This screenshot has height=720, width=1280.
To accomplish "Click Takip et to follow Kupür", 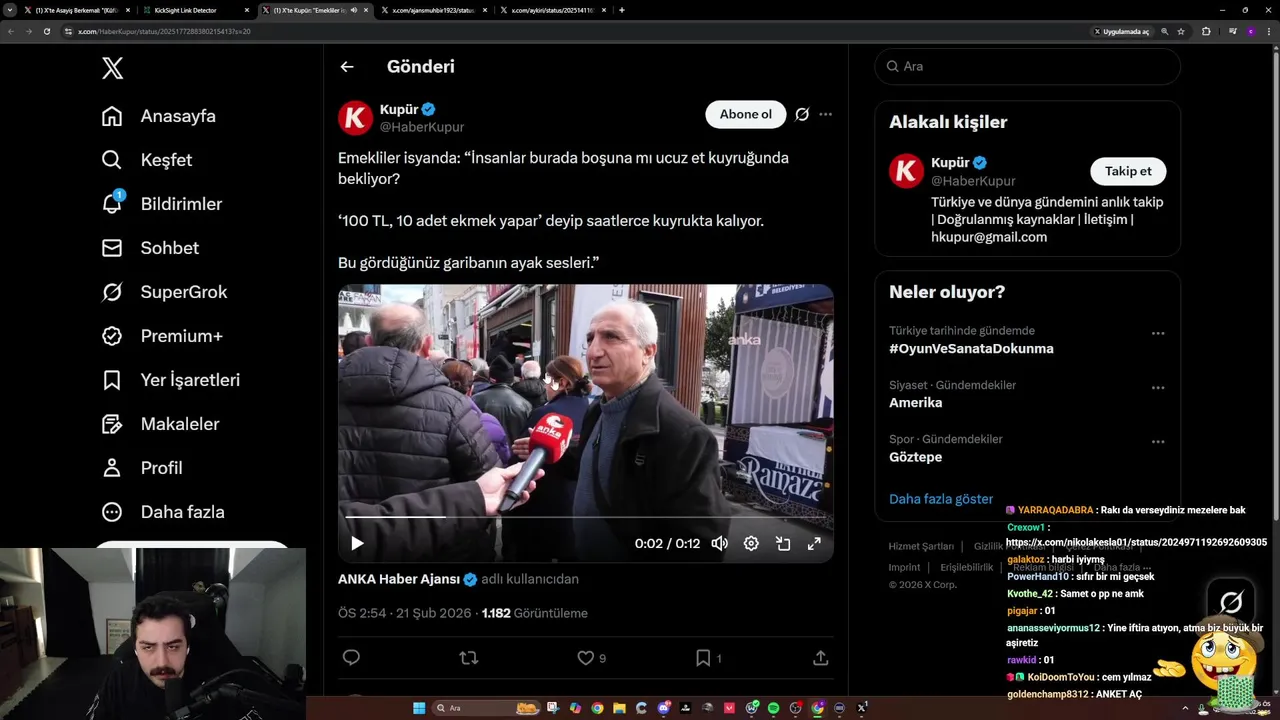I will tap(1128, 171).
